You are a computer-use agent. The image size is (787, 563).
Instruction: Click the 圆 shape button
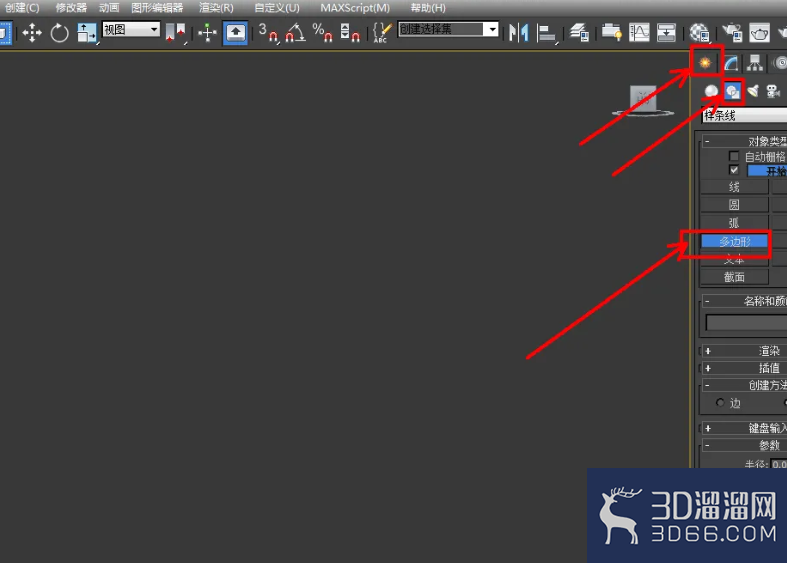(x=734, y=205)
